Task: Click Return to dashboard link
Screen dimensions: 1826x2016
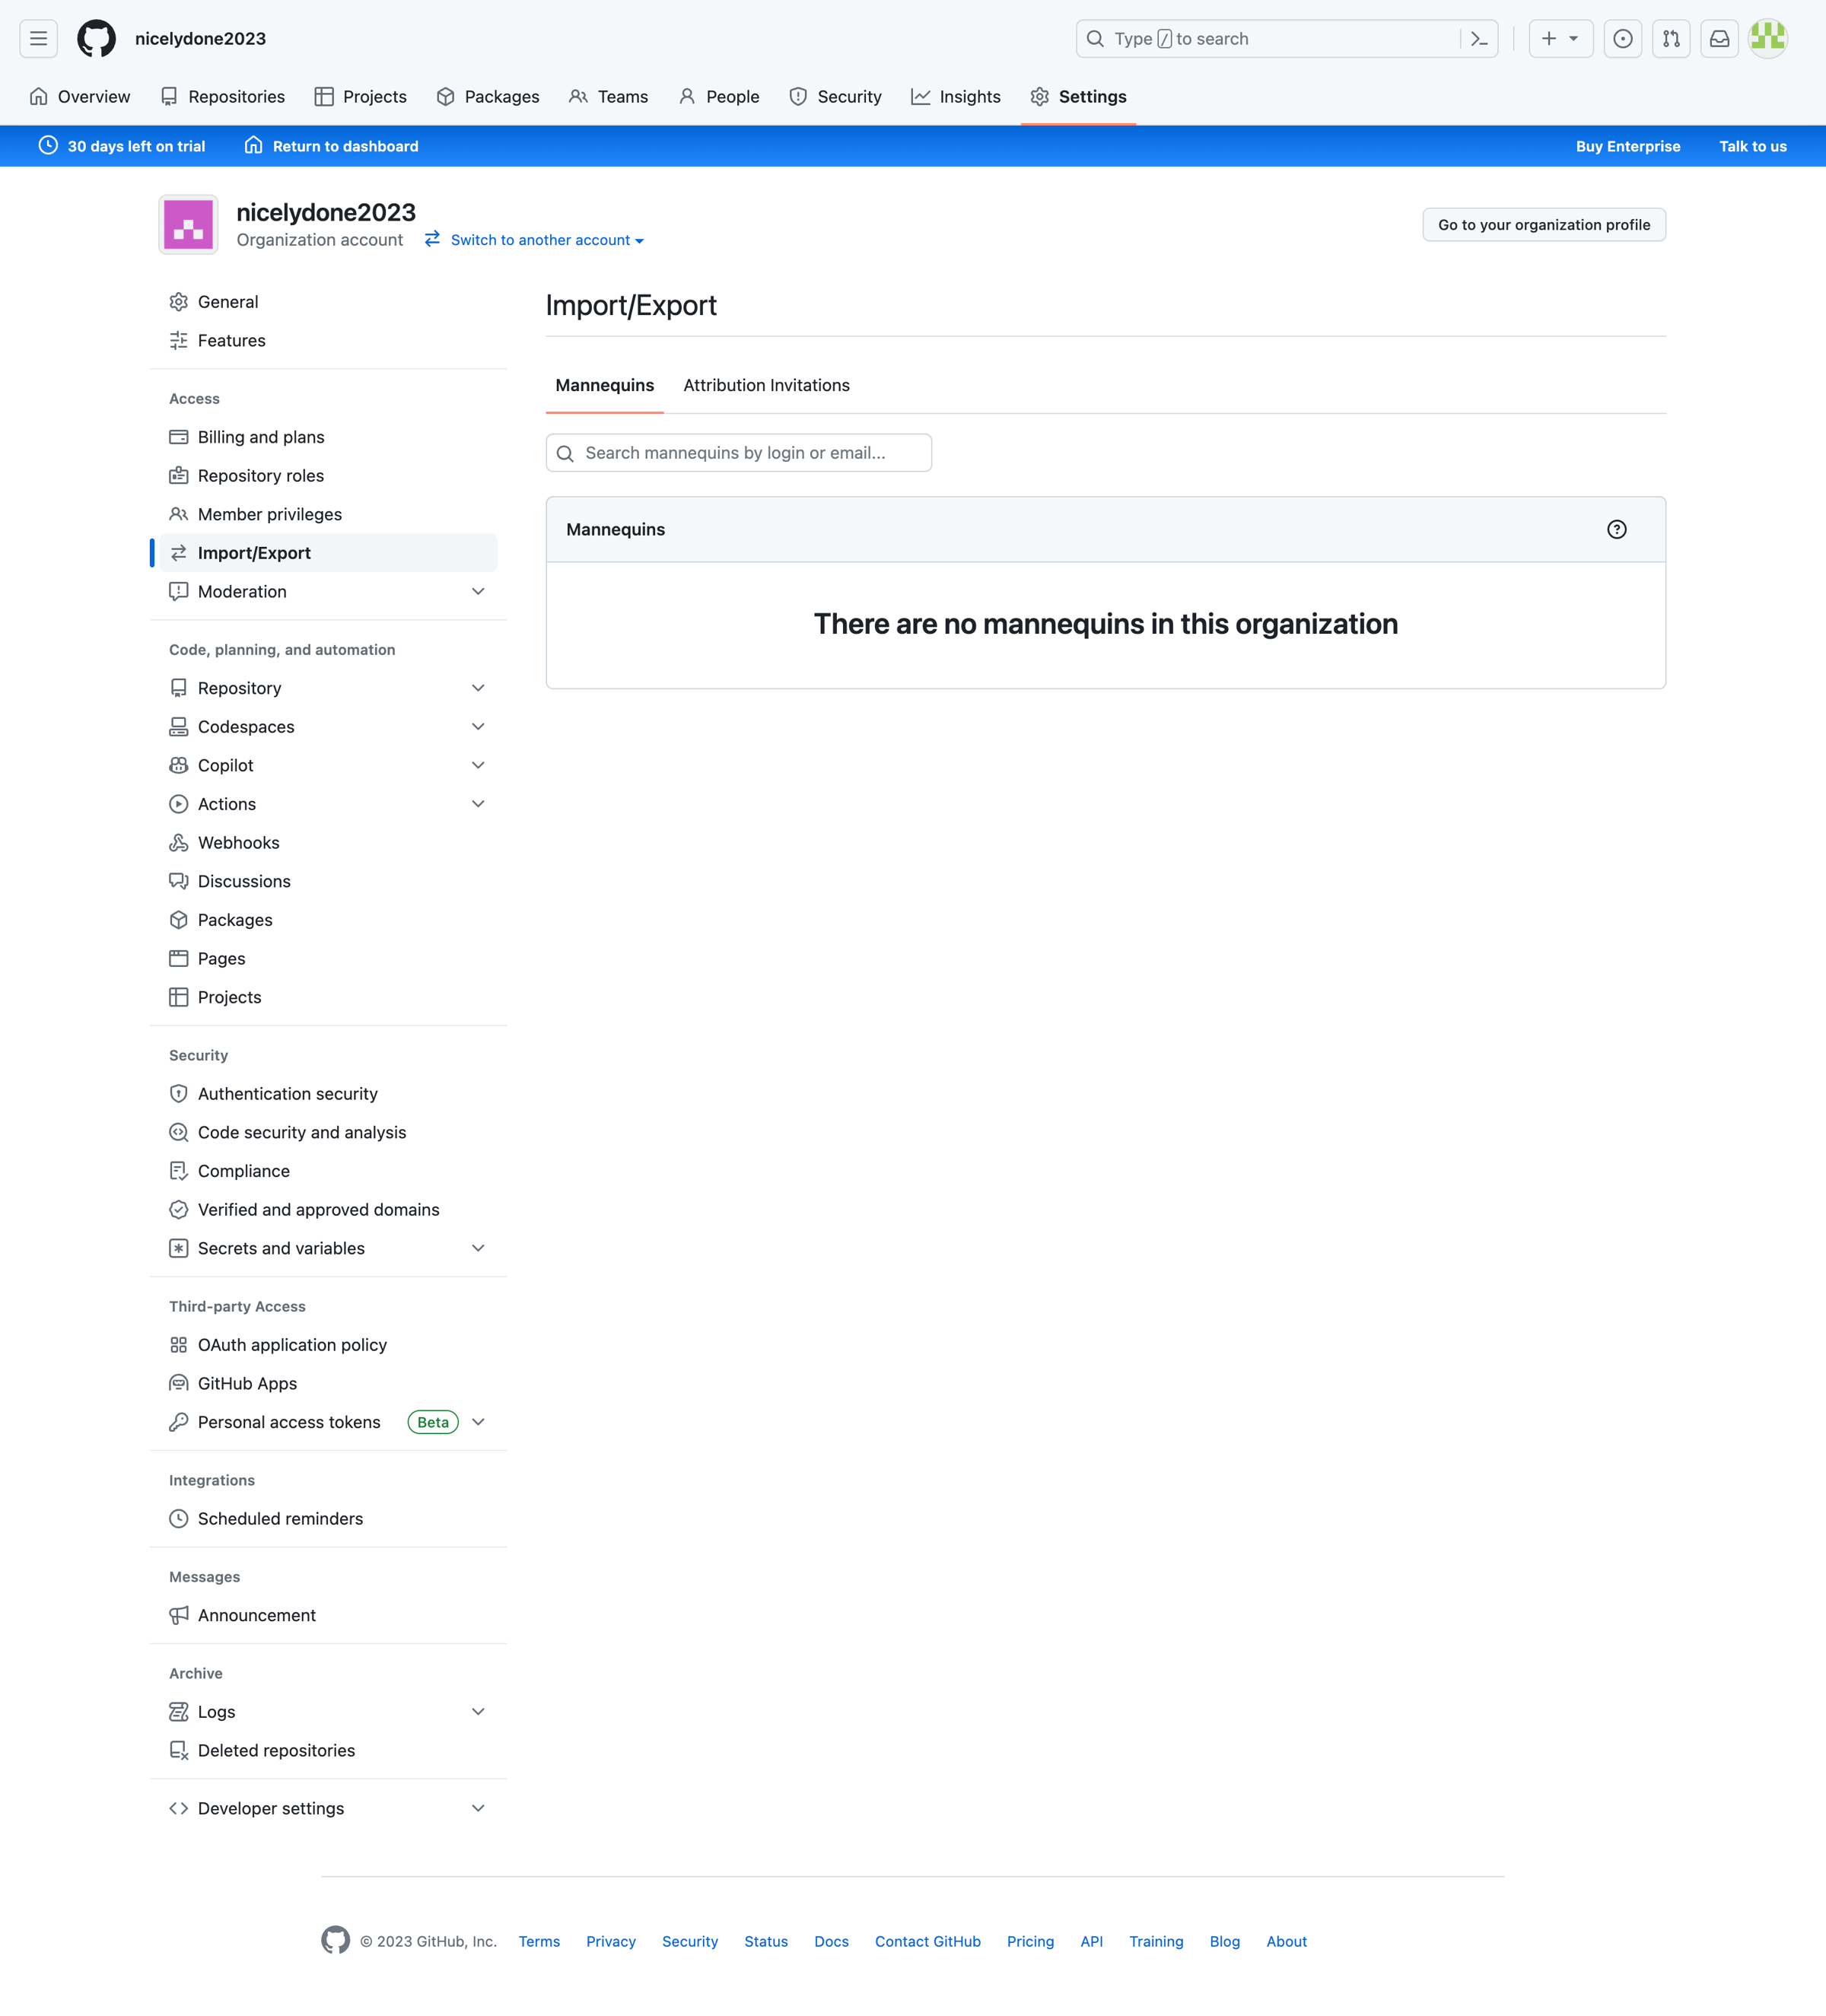Action: [332, 146]
